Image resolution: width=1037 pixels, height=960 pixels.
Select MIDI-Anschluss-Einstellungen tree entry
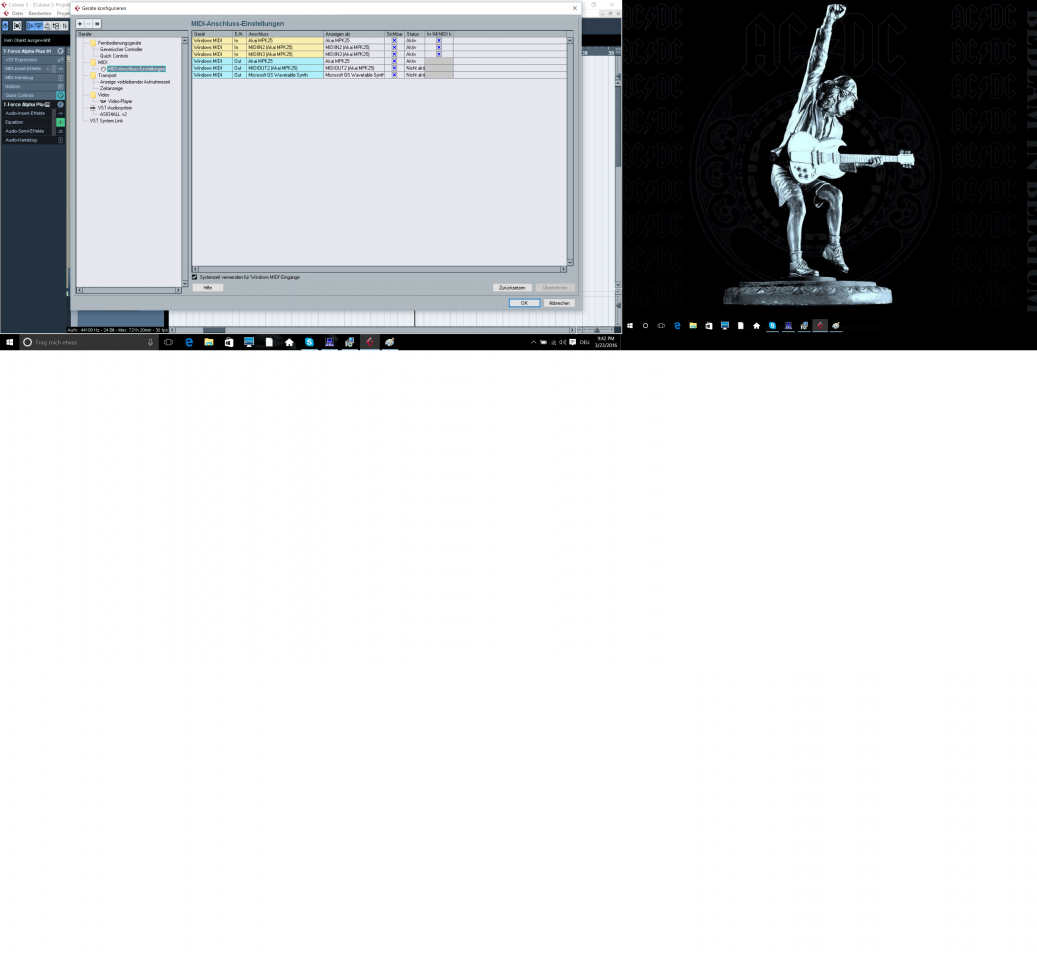pos(136,69)
